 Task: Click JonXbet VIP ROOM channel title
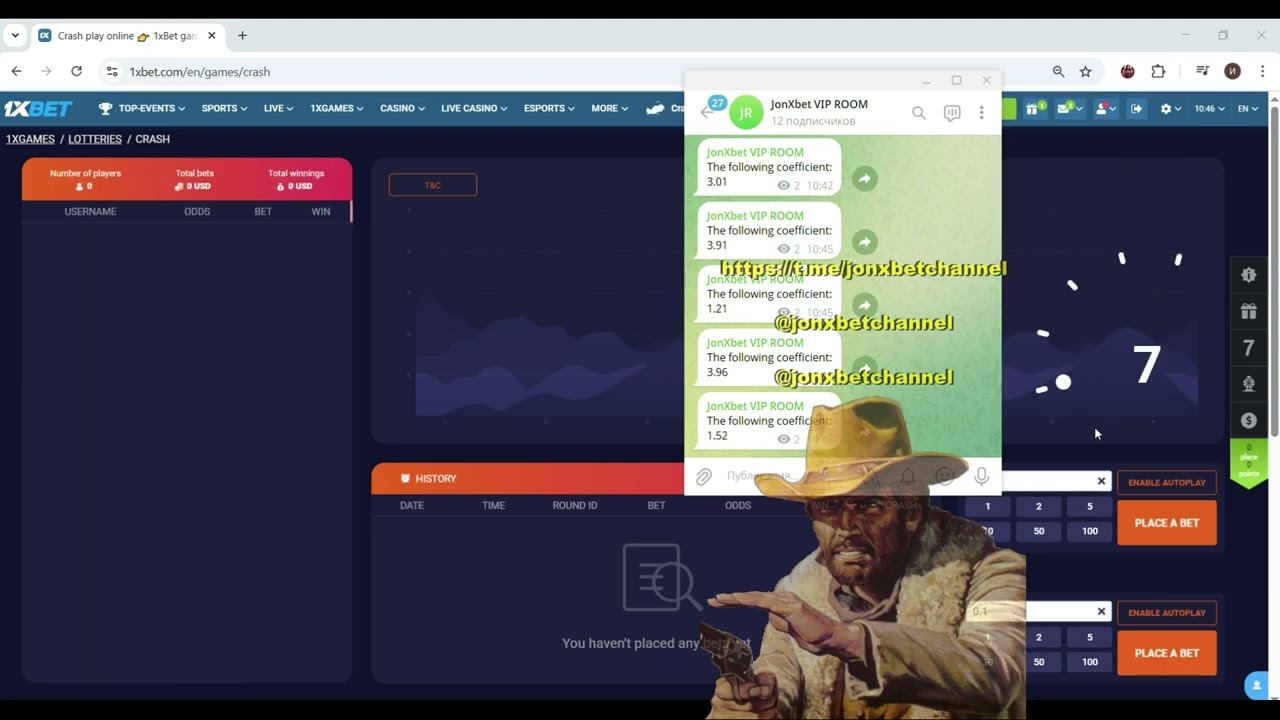click(x=819, y=104)
